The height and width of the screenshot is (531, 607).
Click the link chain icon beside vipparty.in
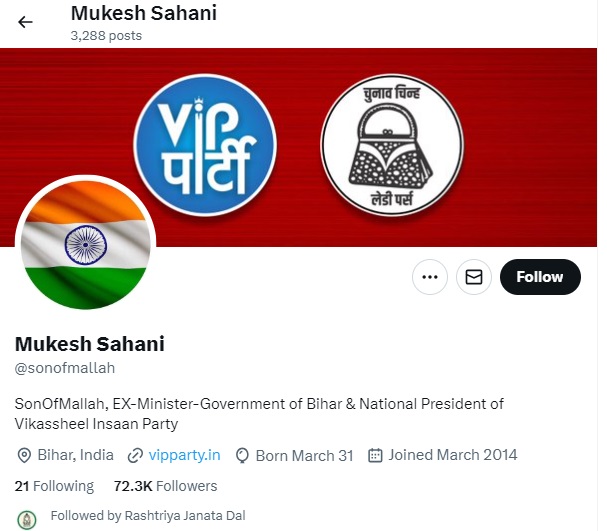tap(135, 455)
